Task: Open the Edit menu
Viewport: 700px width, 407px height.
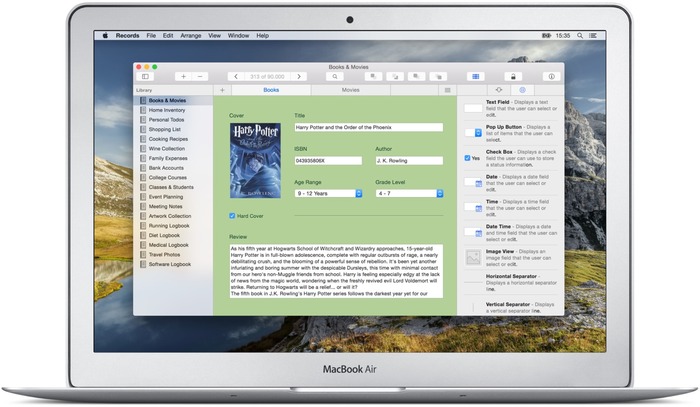Action: point(168,36)
